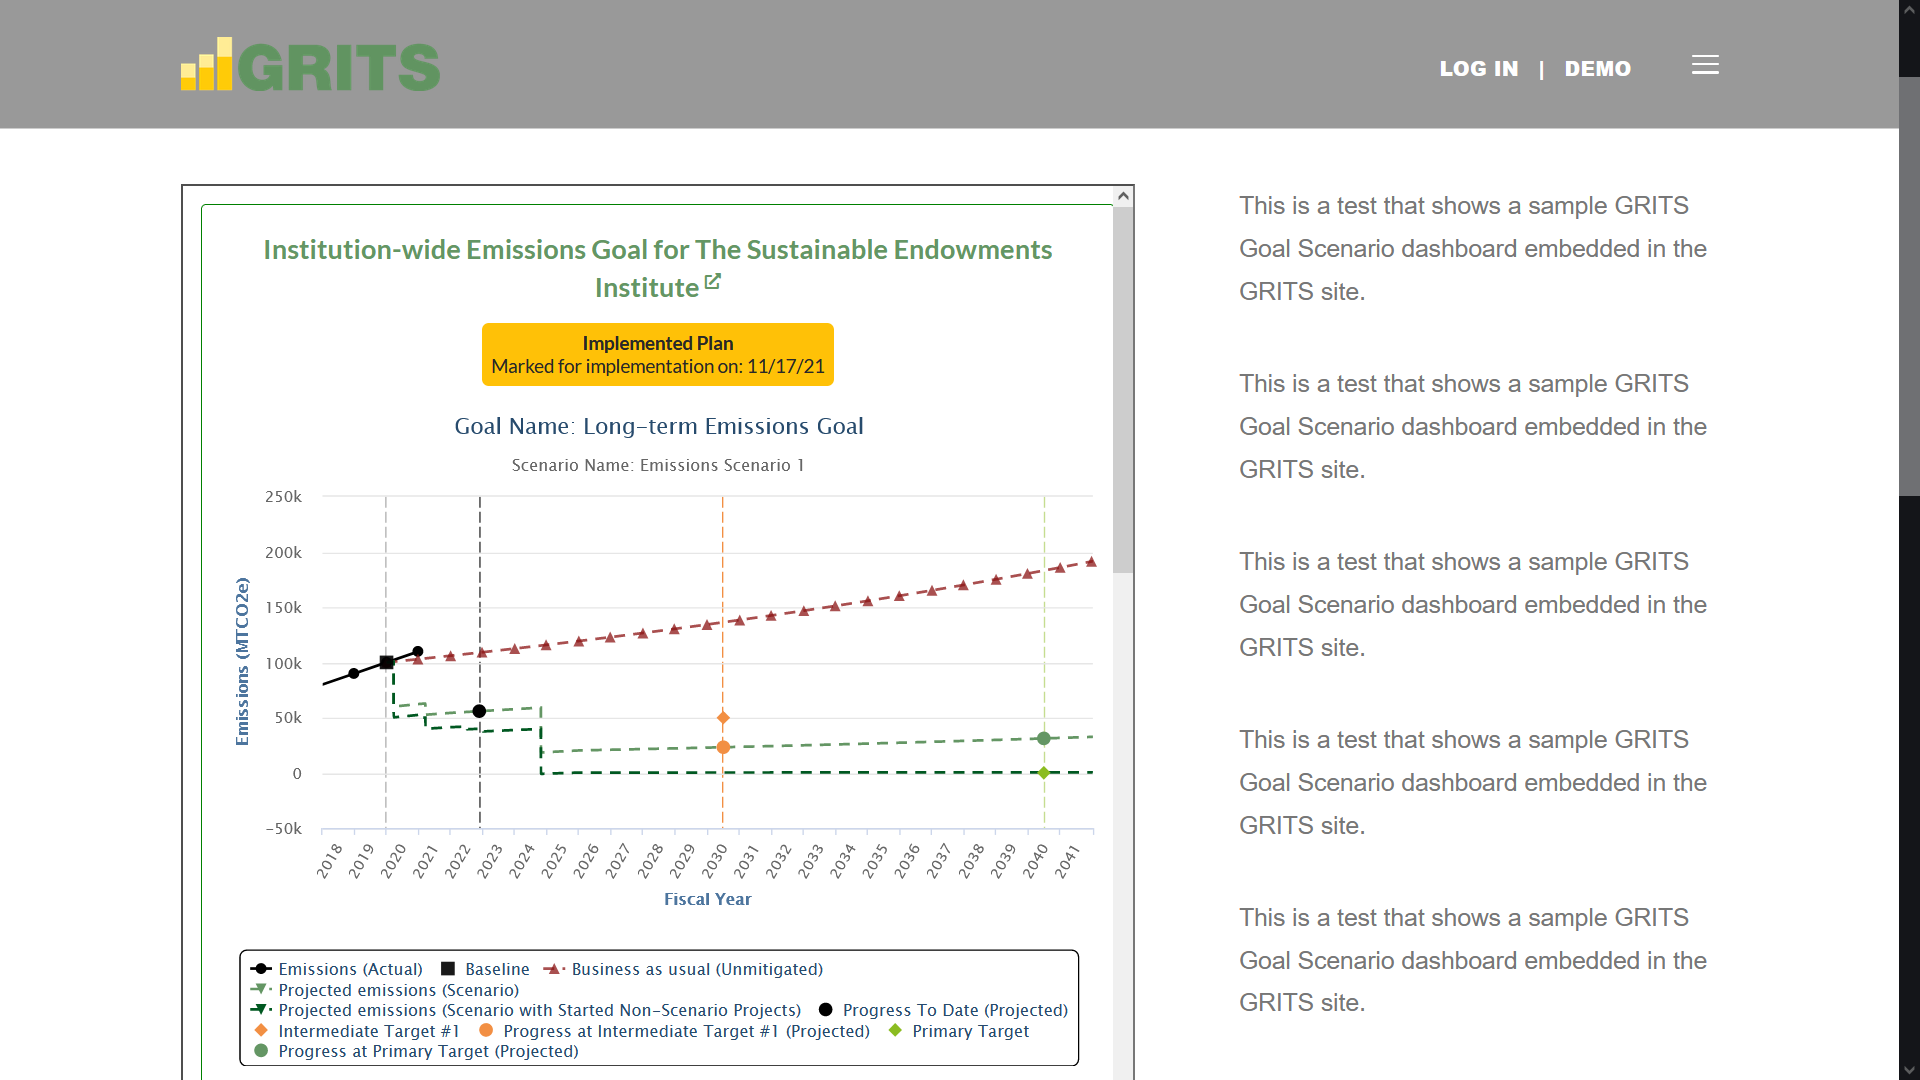Click the 2021 actual emissions dot
Image resolution: width=1920 pixels, height=1080 pixels.
(x=418, y=652)
